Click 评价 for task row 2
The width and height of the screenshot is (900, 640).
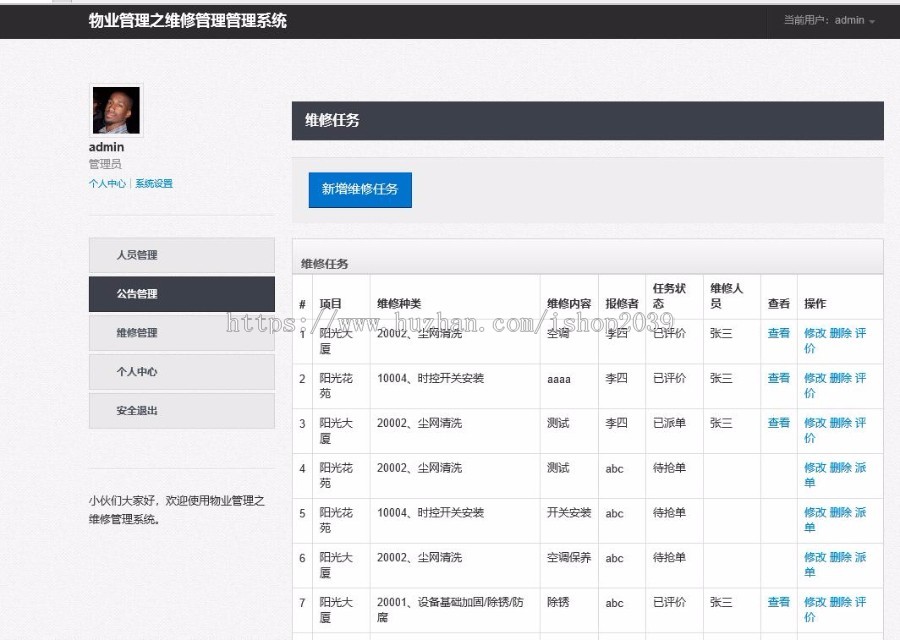(x=860, y=378)
